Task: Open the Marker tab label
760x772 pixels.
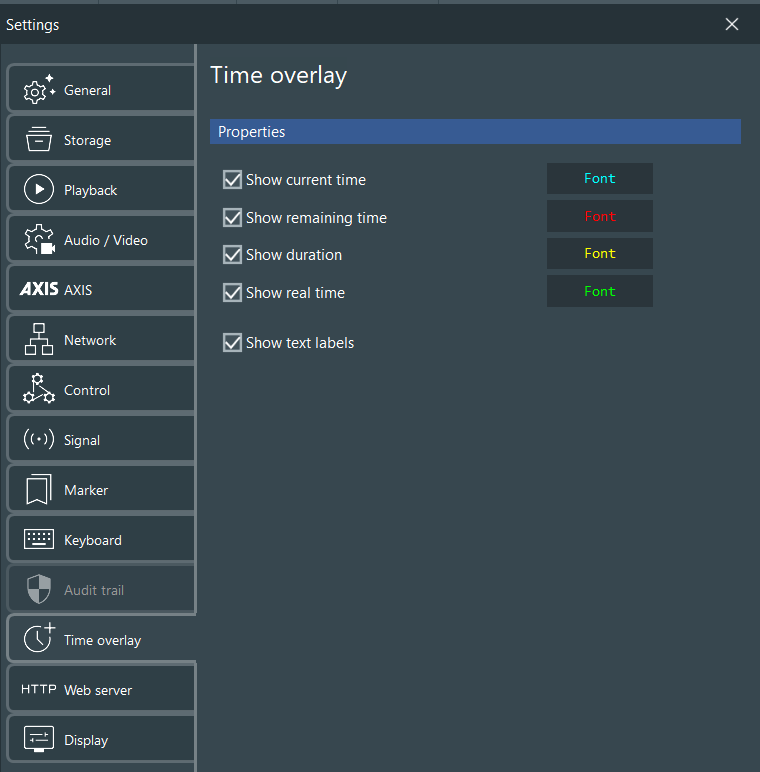Action: point(86,490)
